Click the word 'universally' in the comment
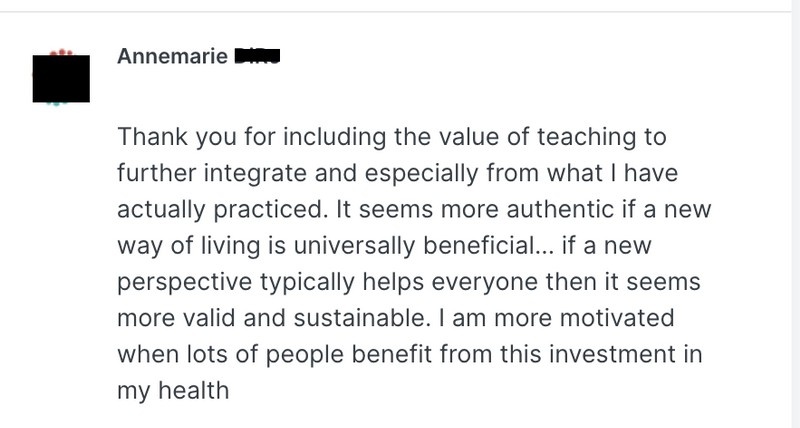 coord(354,246)
